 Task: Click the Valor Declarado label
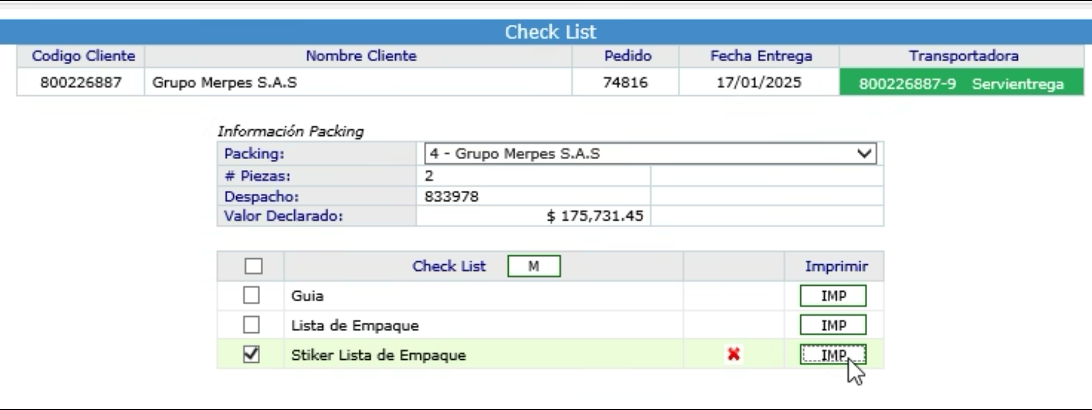(x=283, y=216)
